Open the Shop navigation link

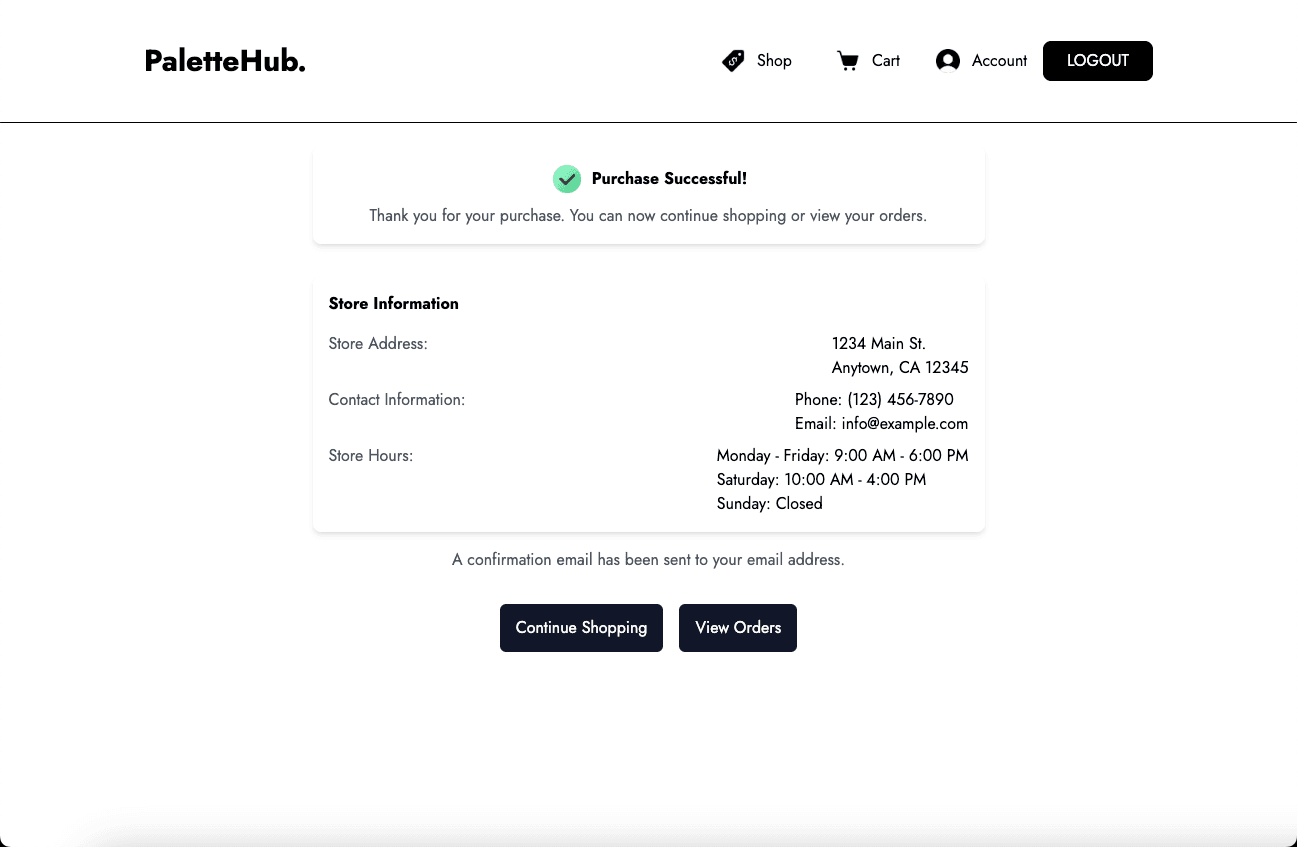[774, 61]
